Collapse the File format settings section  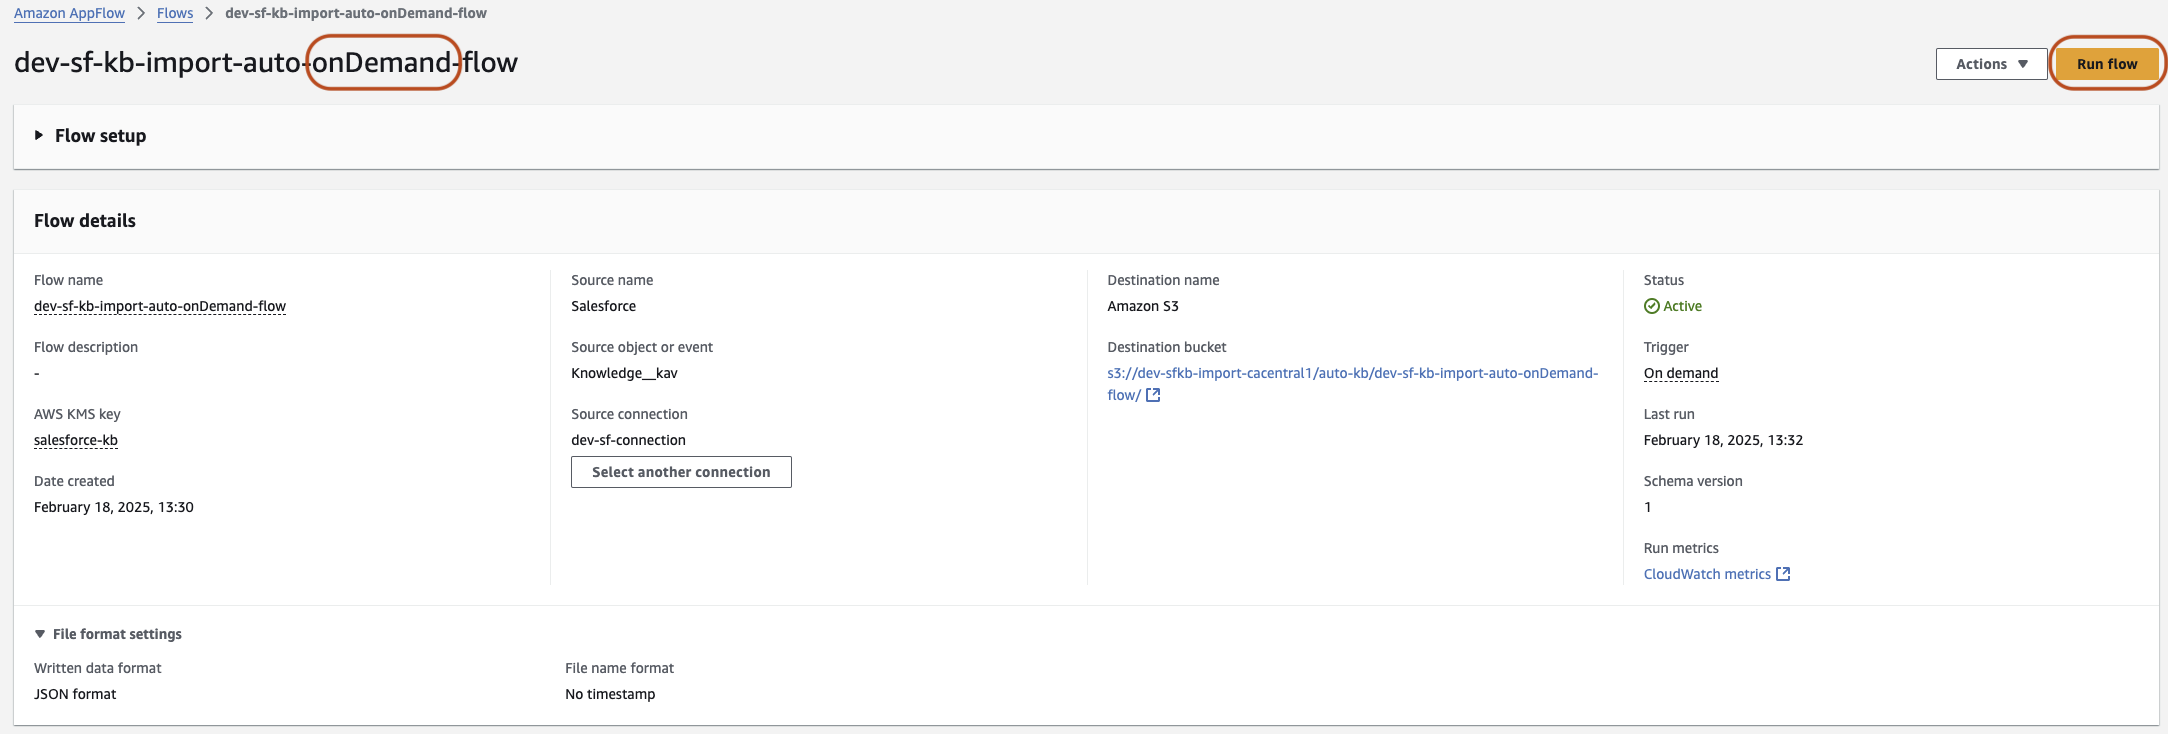108,634
